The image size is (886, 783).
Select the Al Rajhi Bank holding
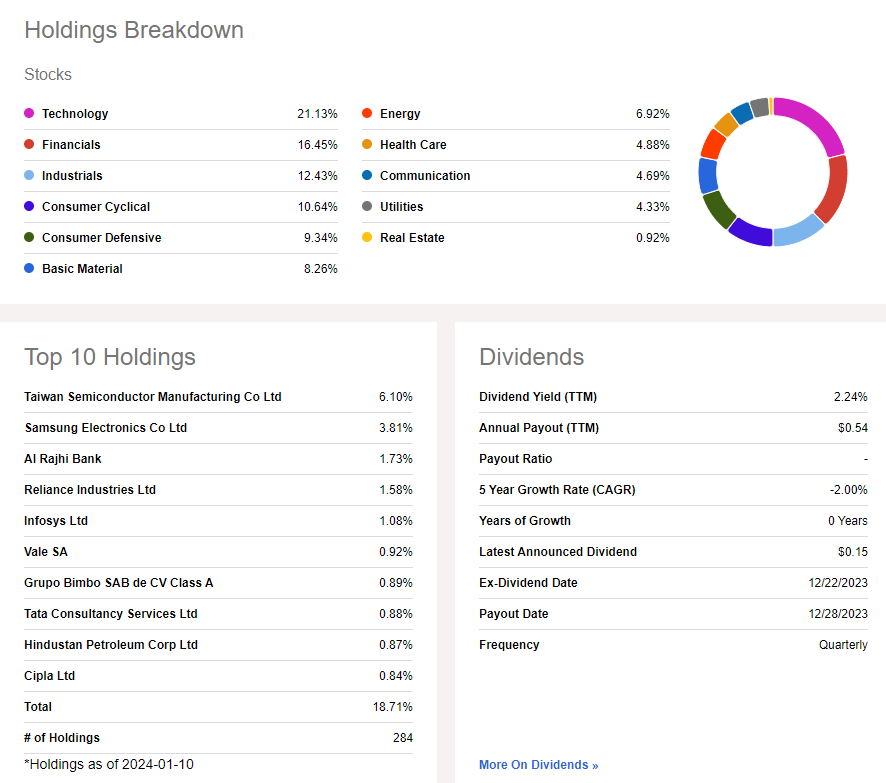click(63, 459)
